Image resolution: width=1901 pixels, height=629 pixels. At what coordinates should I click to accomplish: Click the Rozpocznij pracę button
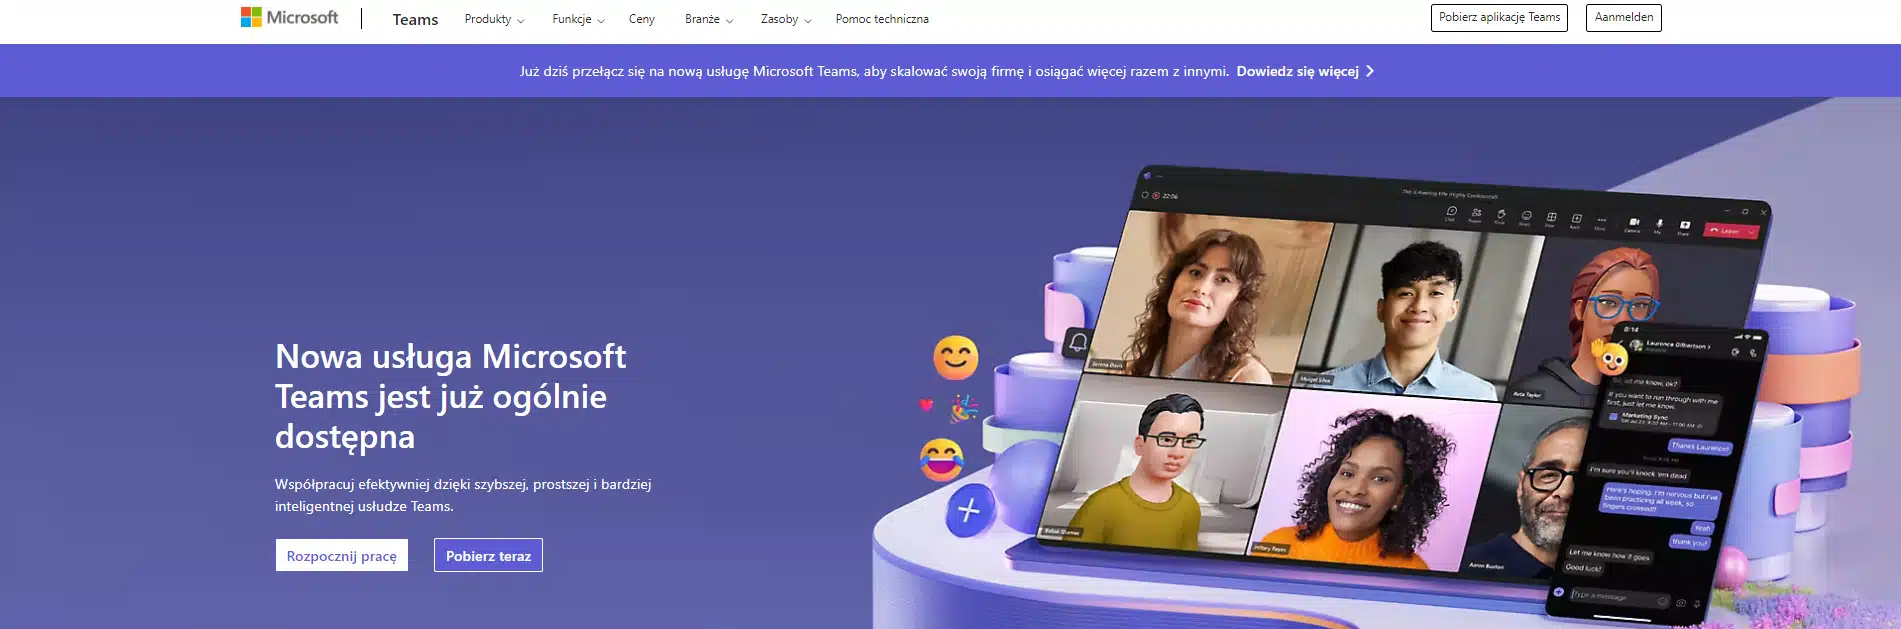pyautogui.click(x=342, y=555)
